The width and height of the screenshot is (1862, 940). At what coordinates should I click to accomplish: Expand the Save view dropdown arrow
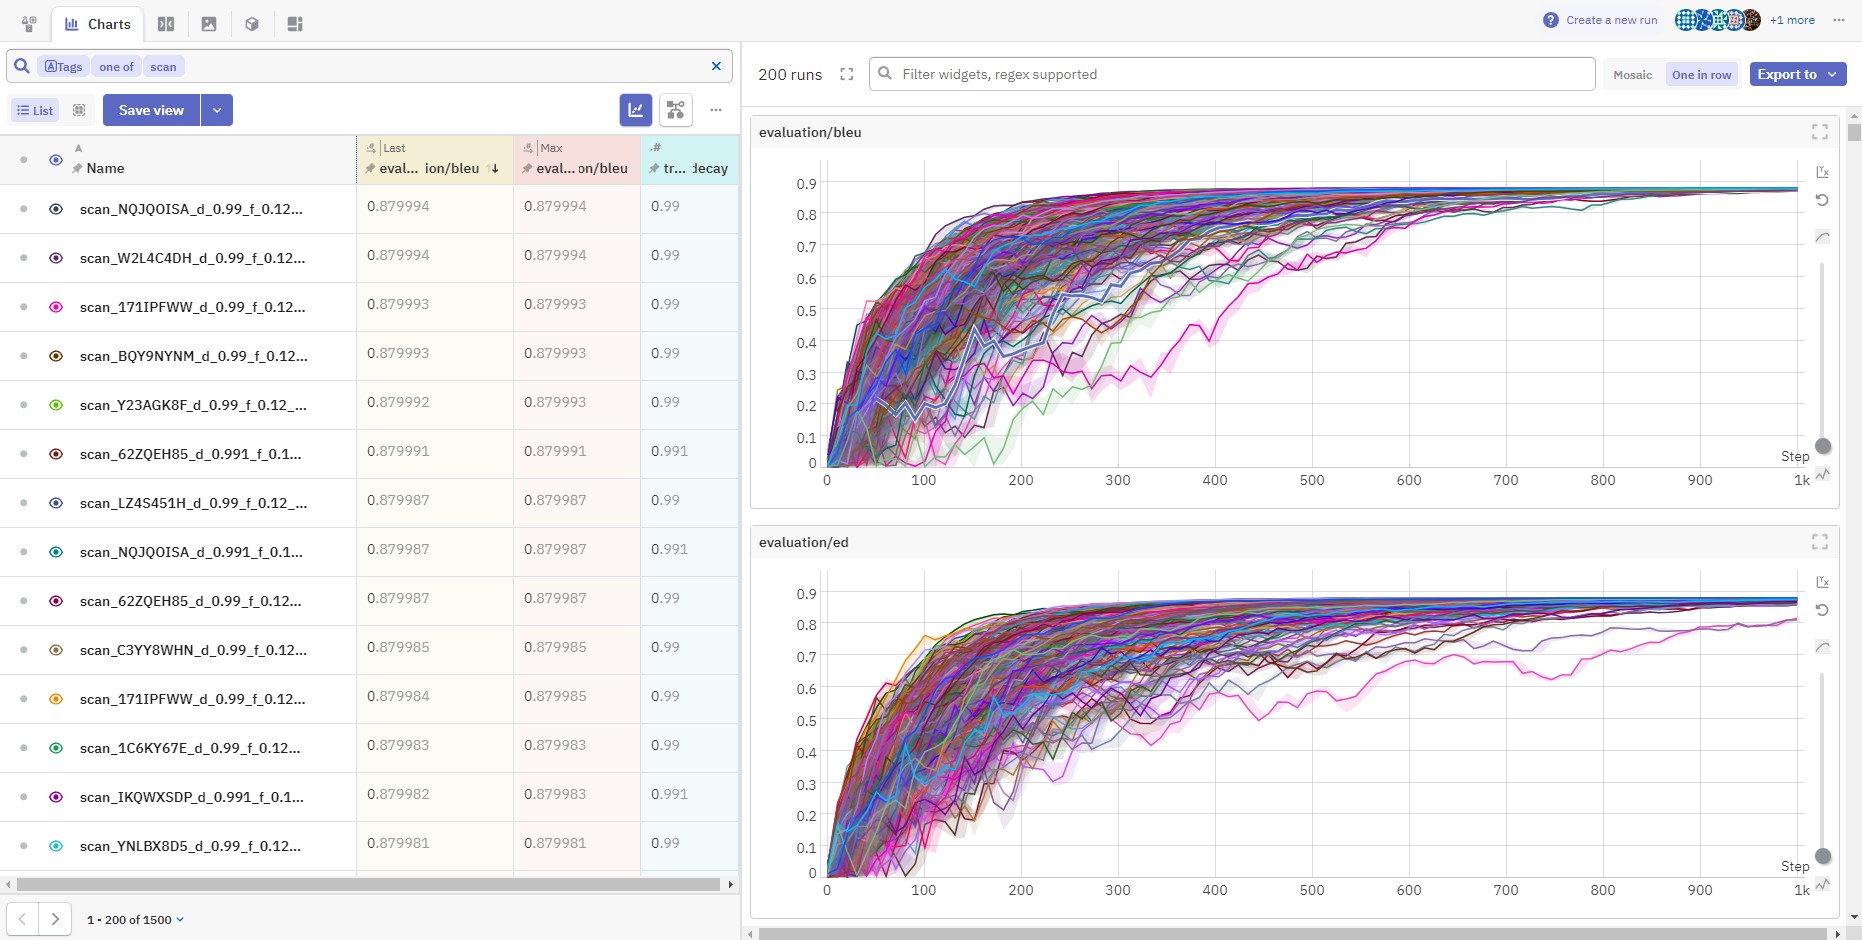[x=217, y=110]
